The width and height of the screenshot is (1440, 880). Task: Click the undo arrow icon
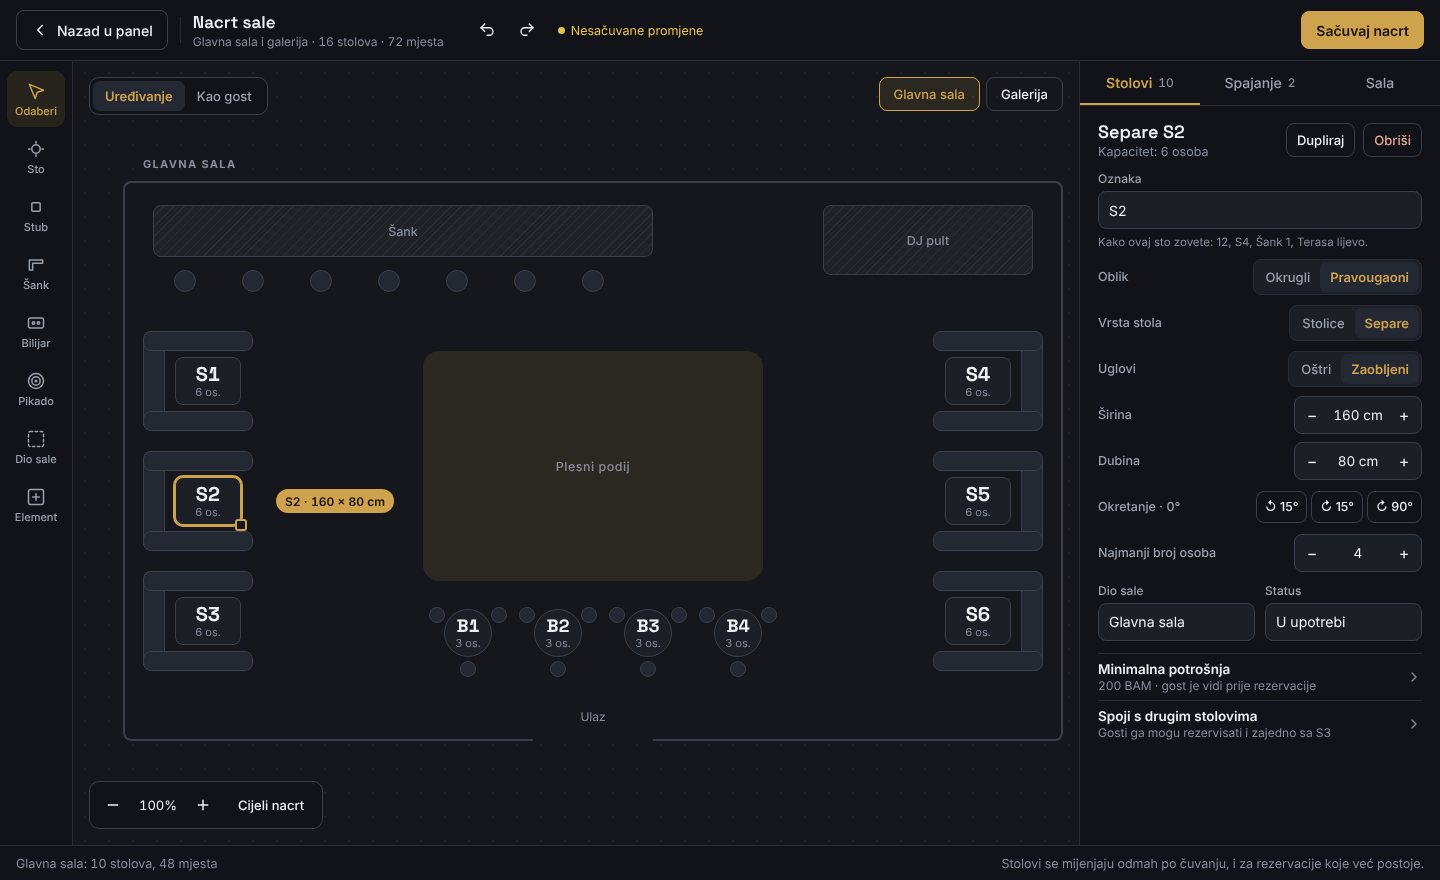487,30
